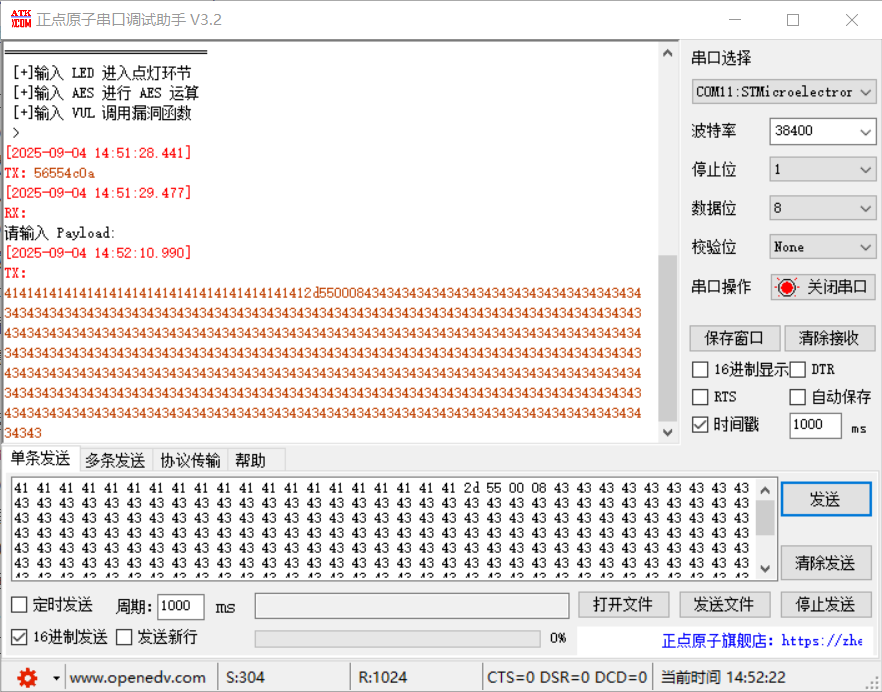Screen dimensions: 882x692
Task: Open the red gear settings icon
Action: click(x=26, y=677)
